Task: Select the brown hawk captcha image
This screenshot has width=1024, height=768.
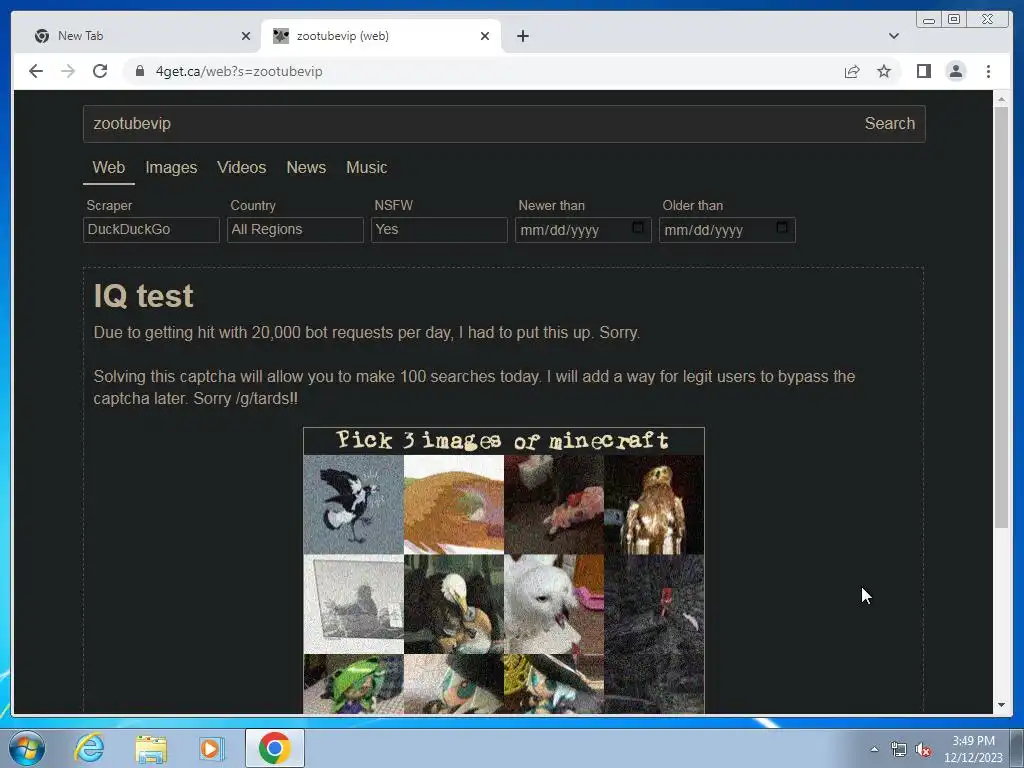Action: pyautogui.click(x=654, y=504)
